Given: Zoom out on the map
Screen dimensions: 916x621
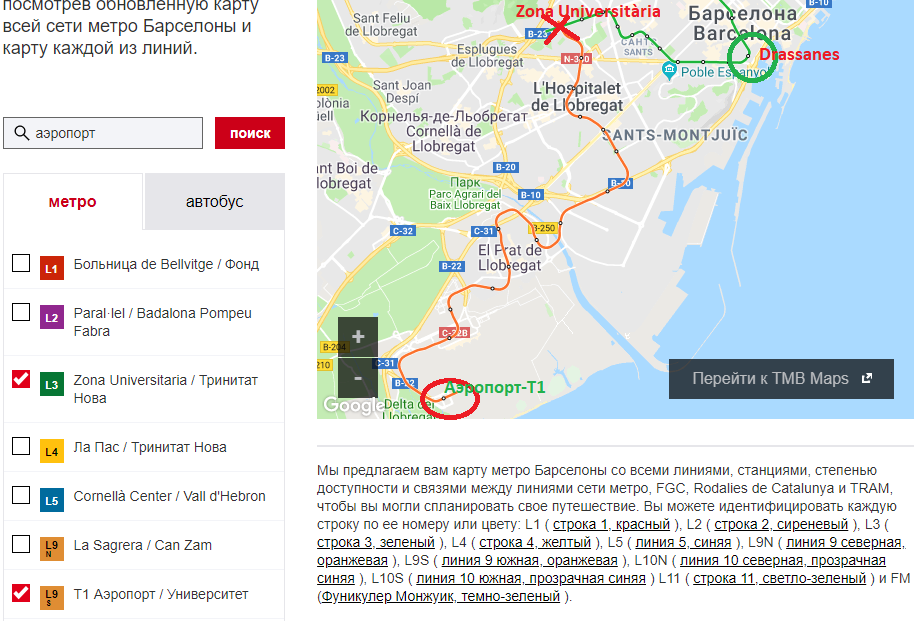Looking at the screenshot, I should tap(358, 379).
